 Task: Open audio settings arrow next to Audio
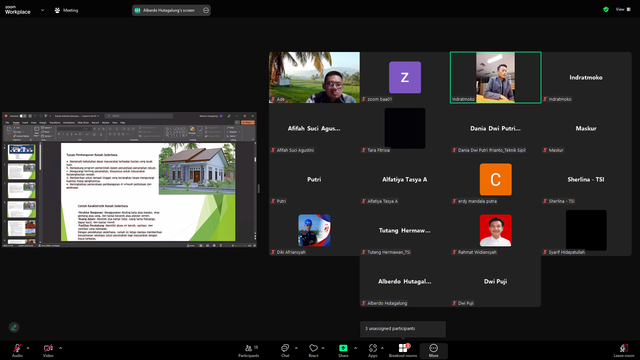point(28,348)
